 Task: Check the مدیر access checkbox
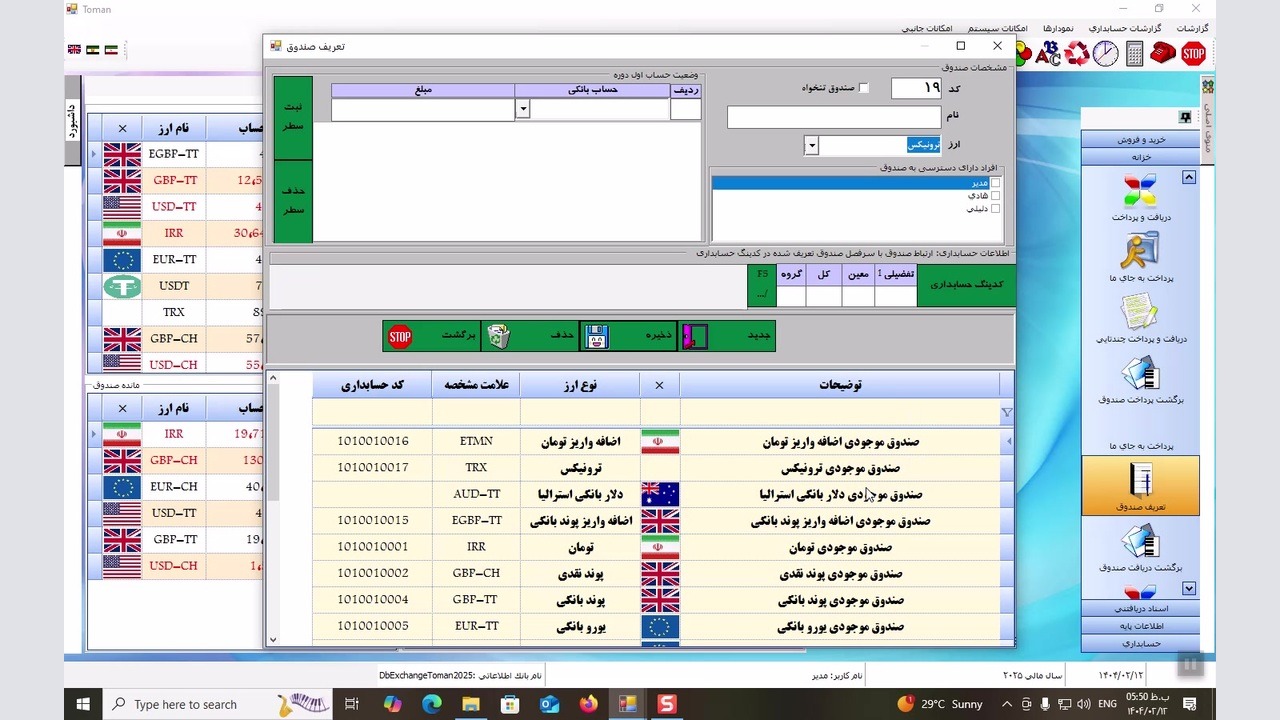995,183
